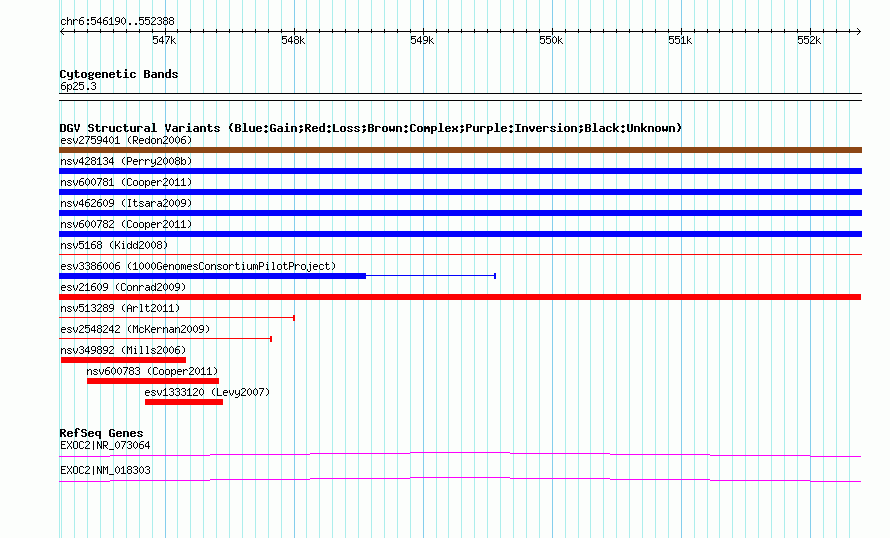The image size is (890, 538).
Task: Click the thin red line under nsv513289
Action: (x=177, y=318)
